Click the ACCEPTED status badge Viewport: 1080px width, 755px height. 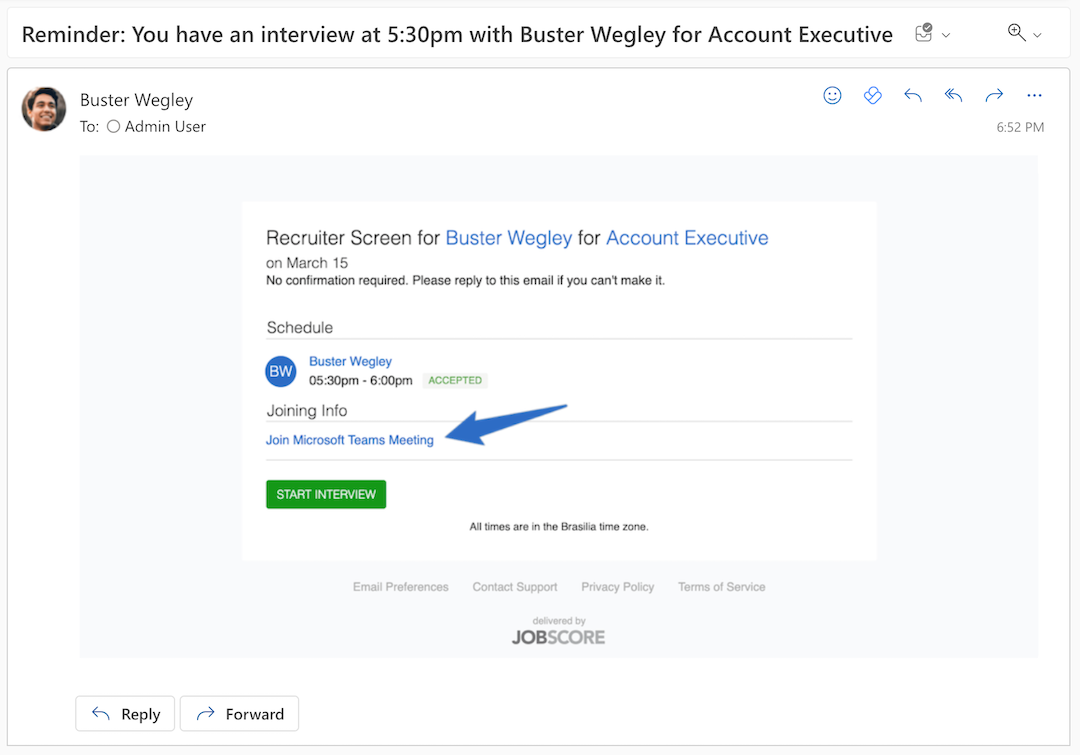coord(455,380)
